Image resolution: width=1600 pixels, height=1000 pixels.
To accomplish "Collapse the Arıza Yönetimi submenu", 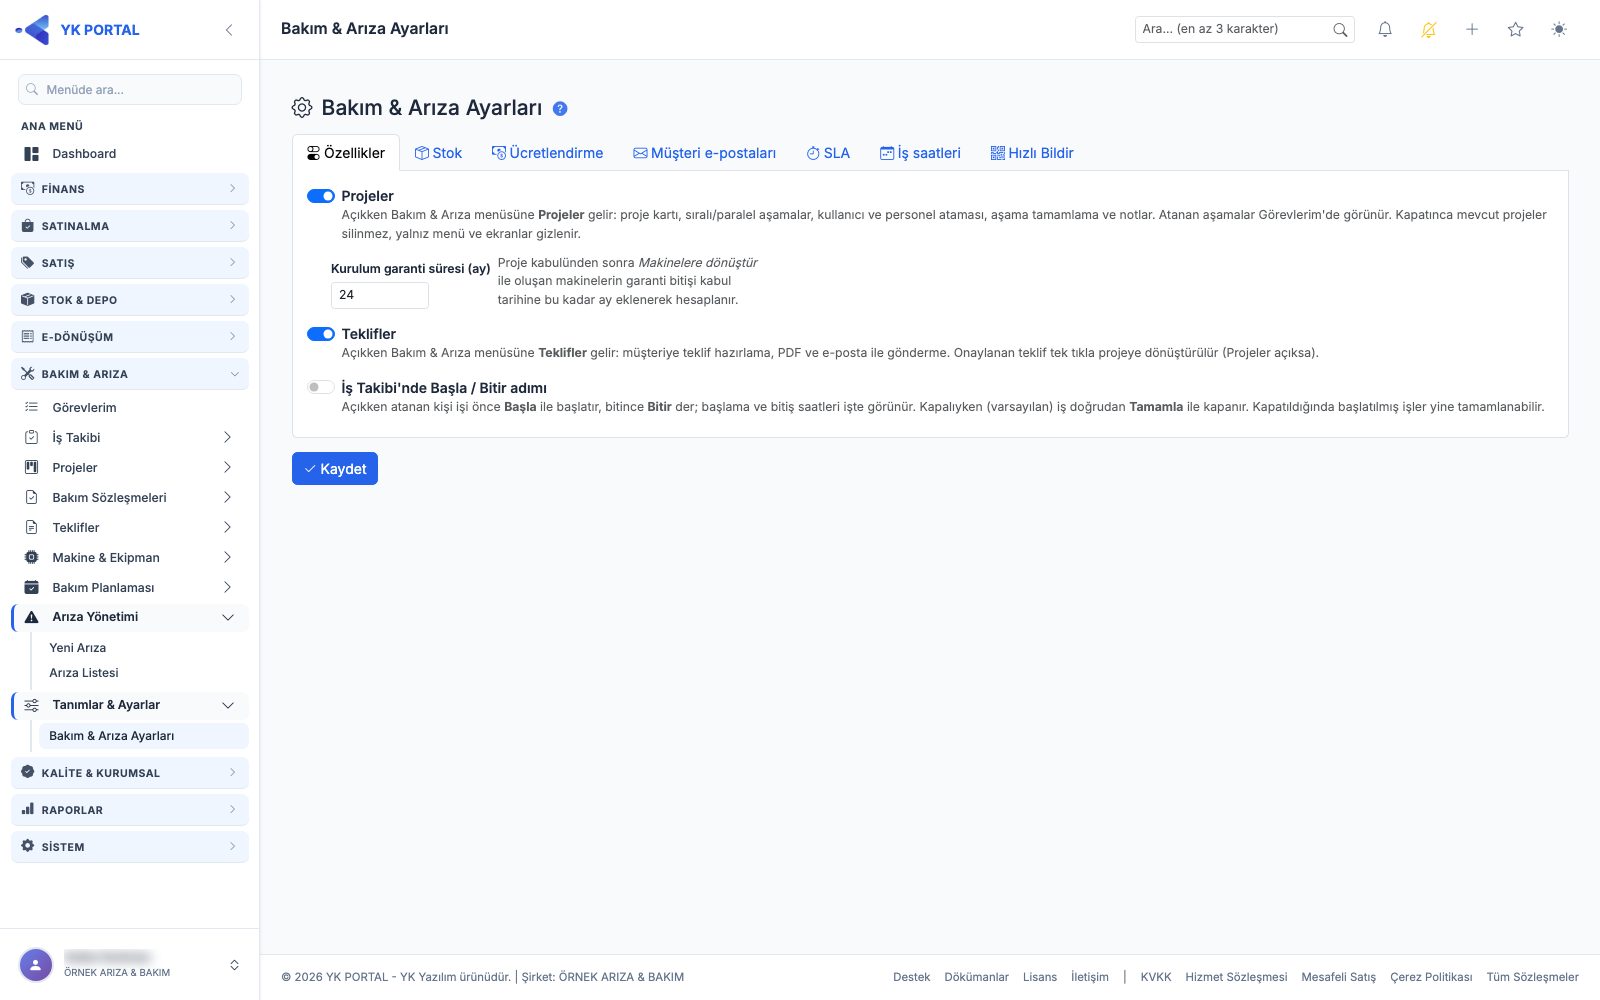I will coord(130,617).
